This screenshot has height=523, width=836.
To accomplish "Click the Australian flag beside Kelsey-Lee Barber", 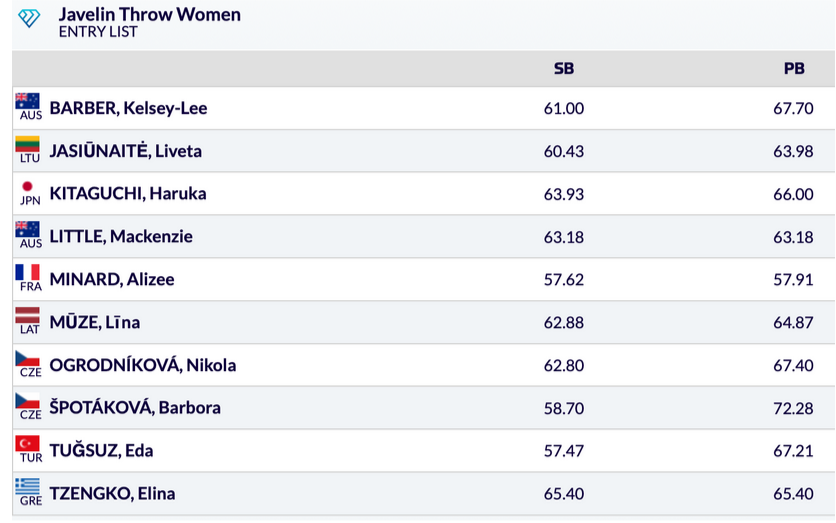I will pos(28,101).
